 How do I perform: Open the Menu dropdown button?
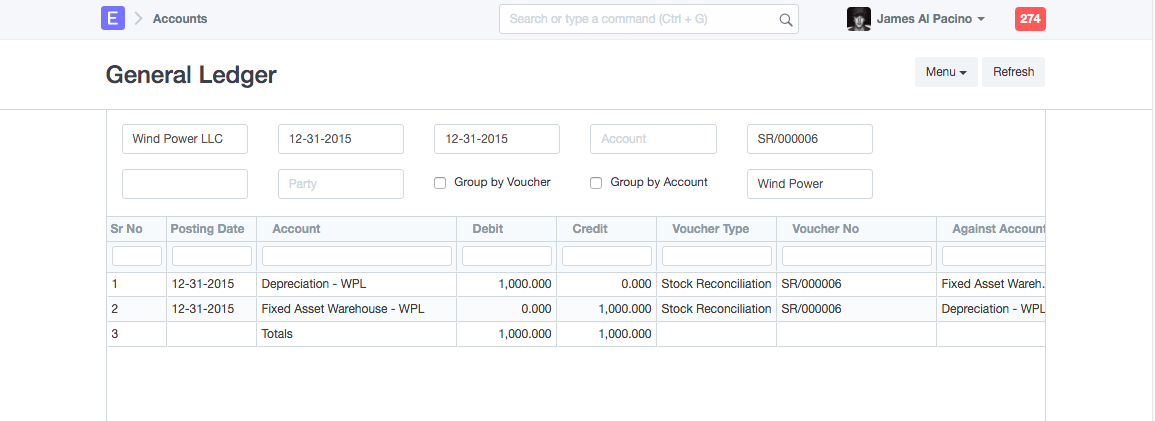(x=945, y=72)
